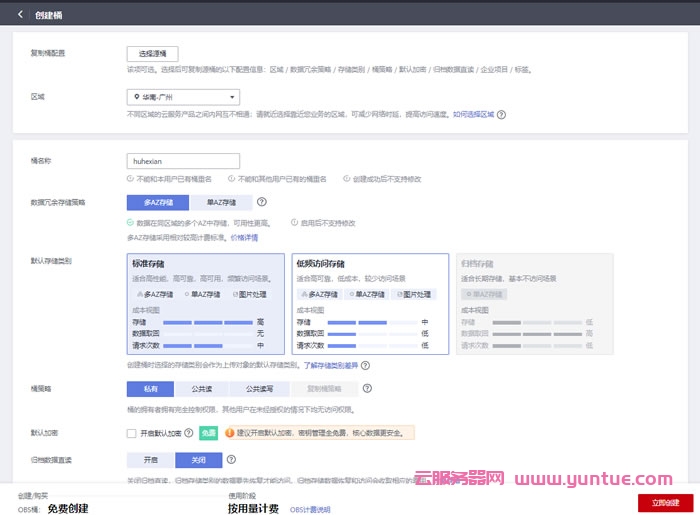Click help icon beside 复制桶策略
Image resolution: width=700 pixels, height=515 pixels.
tap(367, 389)
